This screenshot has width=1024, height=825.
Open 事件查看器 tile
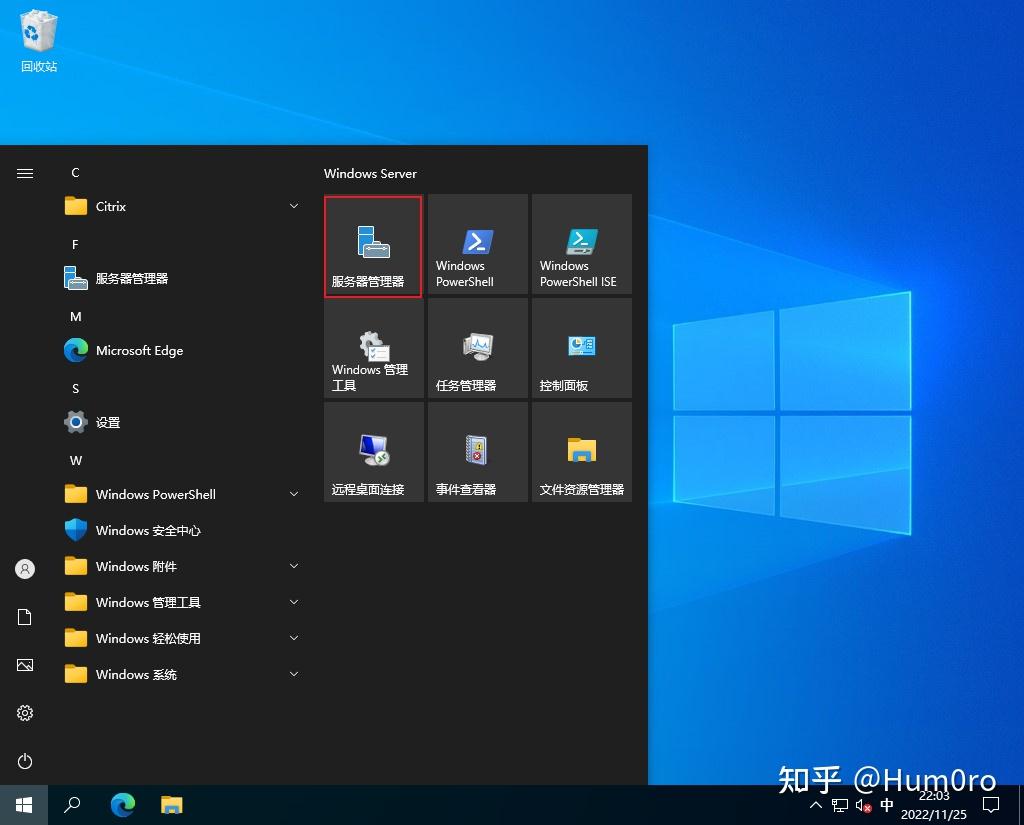click(477, 451)
